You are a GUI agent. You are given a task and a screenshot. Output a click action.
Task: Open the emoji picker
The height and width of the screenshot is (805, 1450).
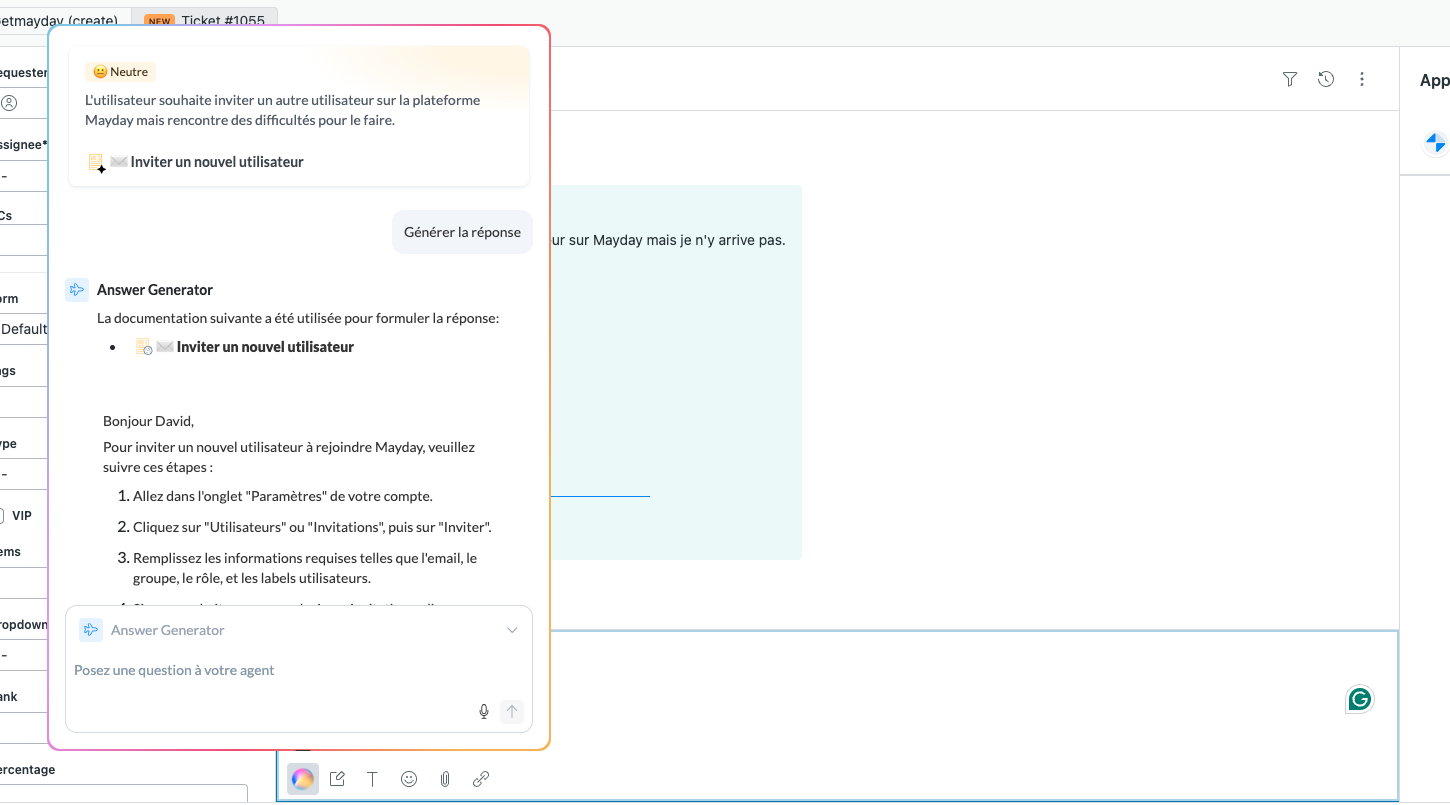point(409,779)
